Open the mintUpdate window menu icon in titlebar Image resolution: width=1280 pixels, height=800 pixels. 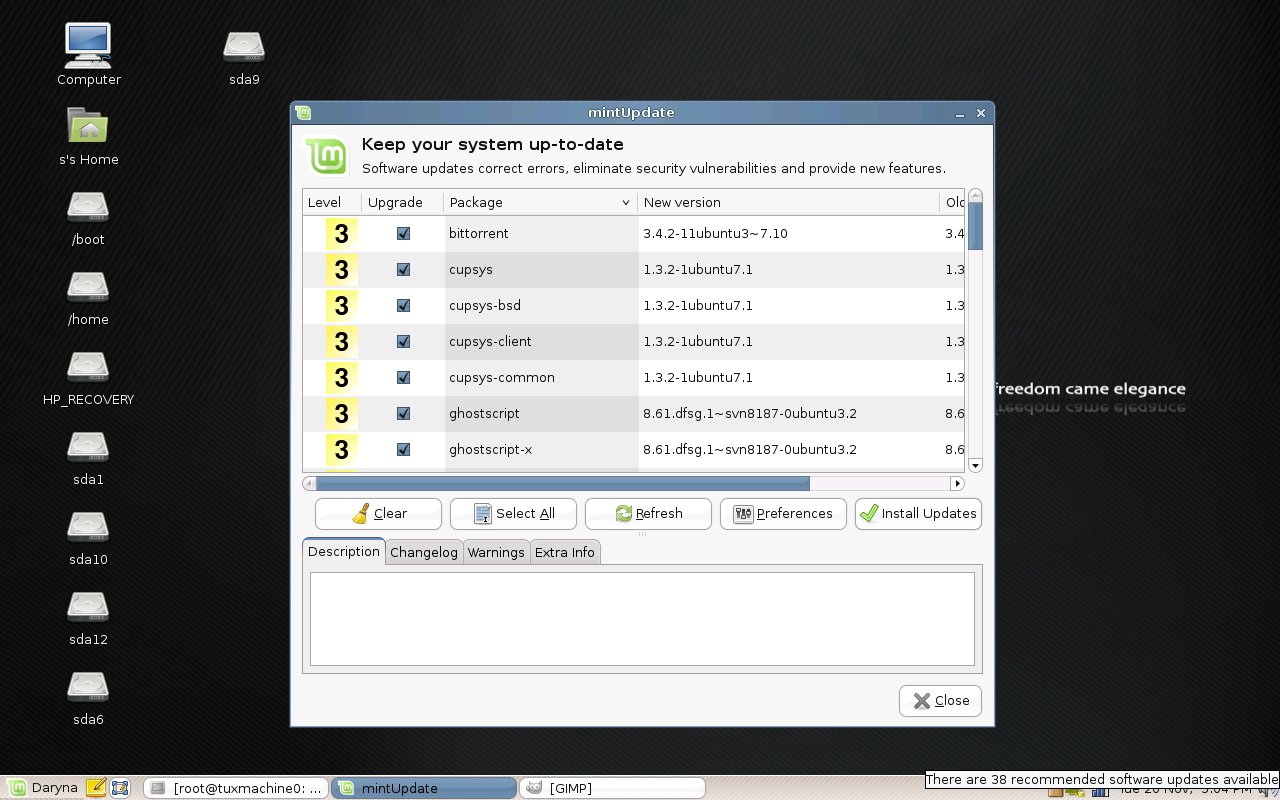pyautogui.click(x=304, y=113)
